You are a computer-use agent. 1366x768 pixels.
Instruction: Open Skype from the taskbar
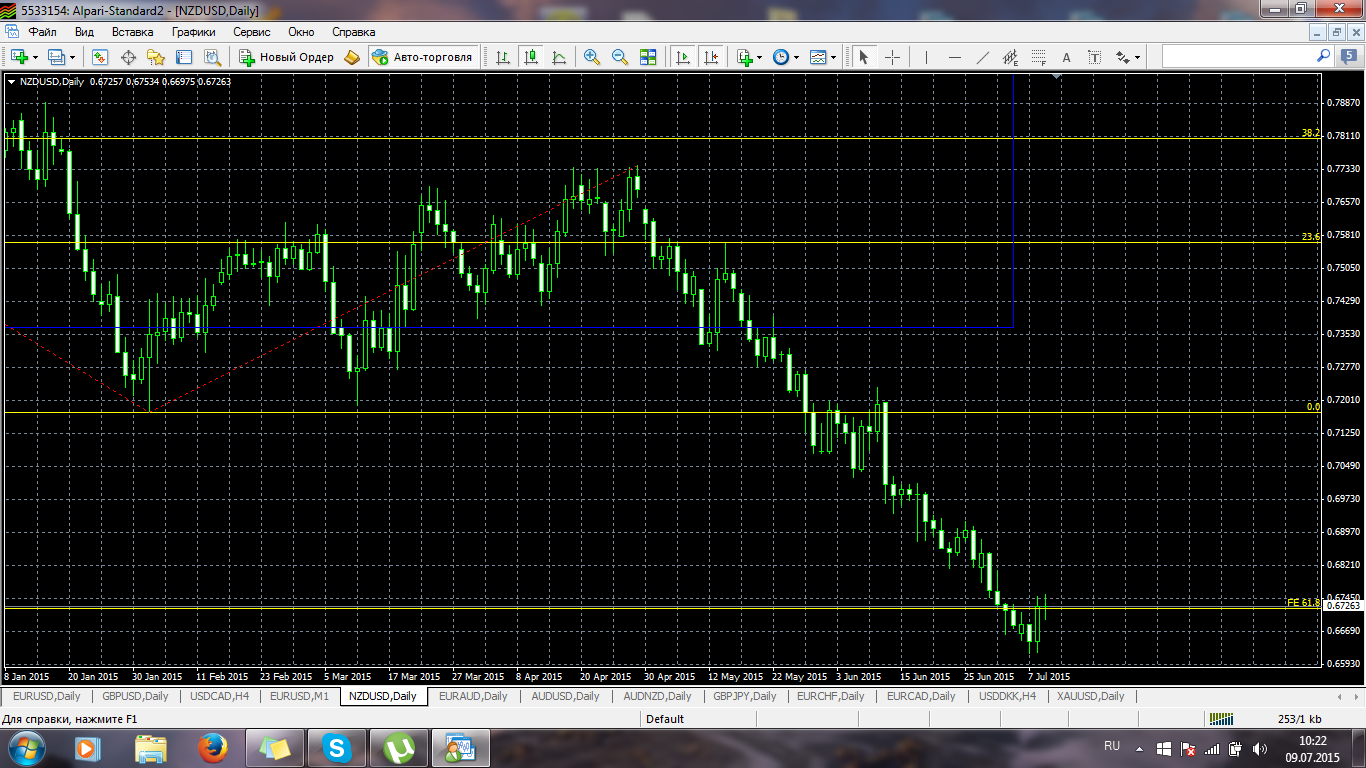337,747
